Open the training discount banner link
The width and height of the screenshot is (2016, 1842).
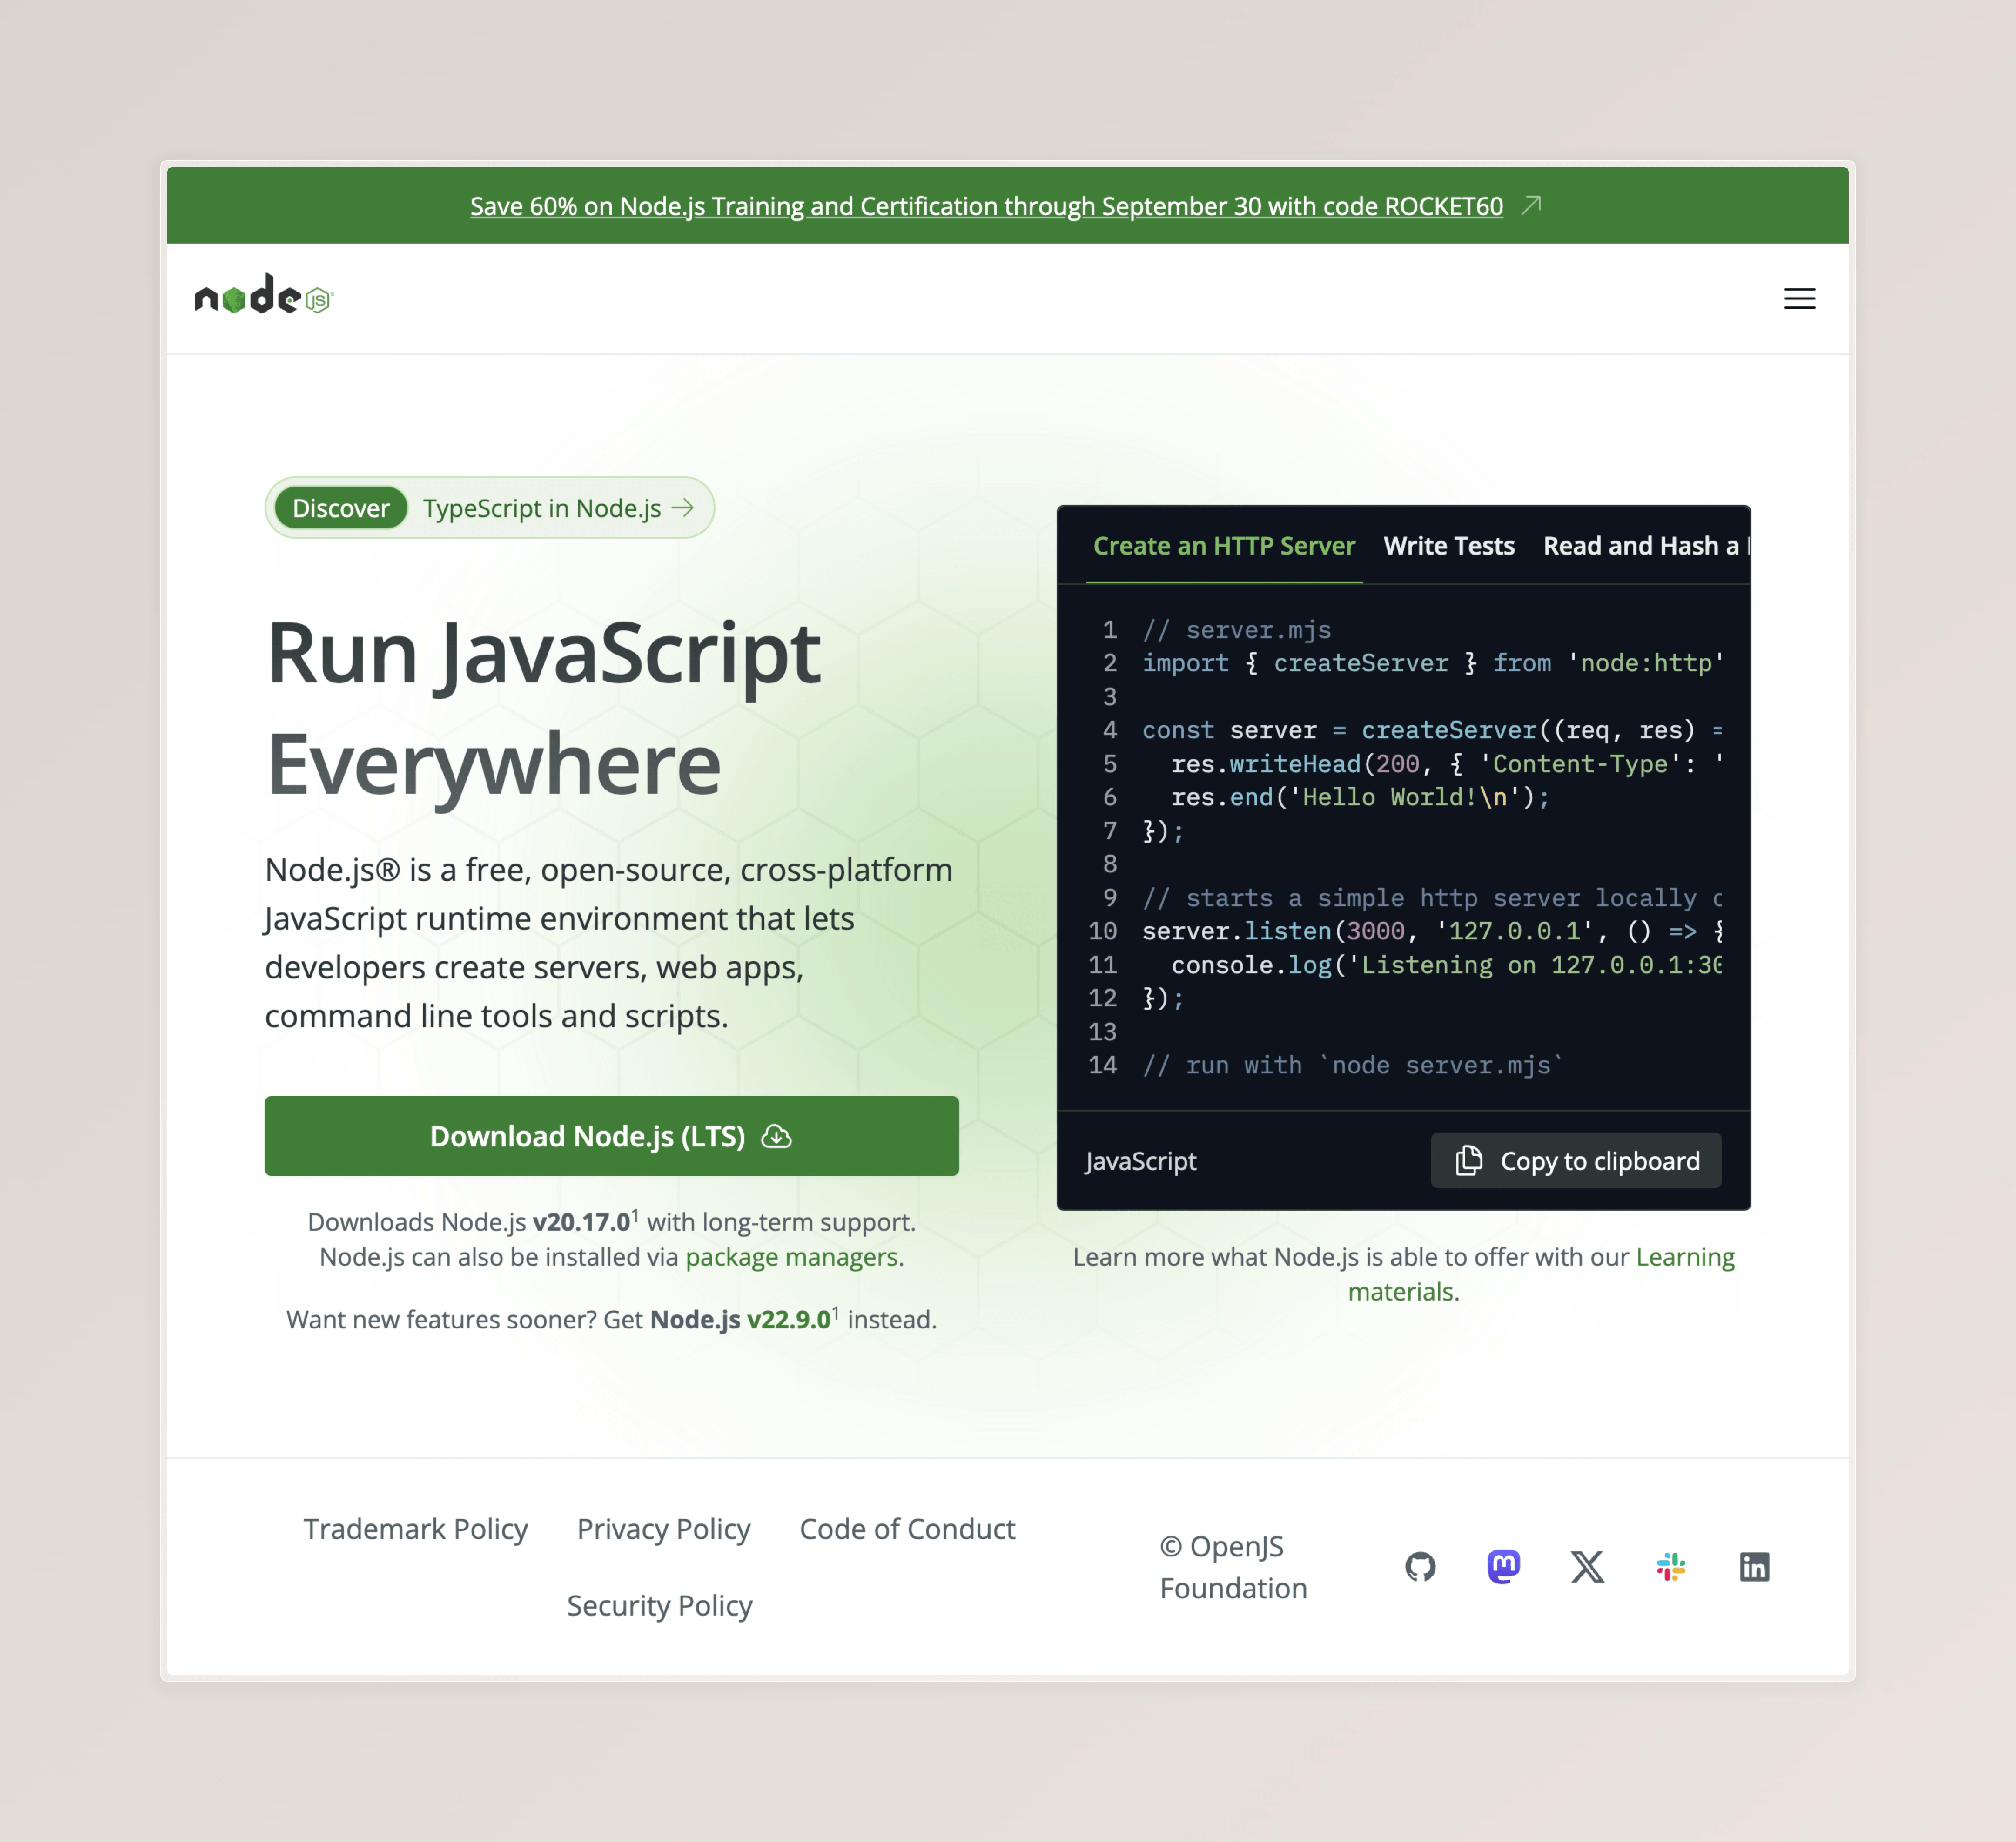(x=986, y=206)
